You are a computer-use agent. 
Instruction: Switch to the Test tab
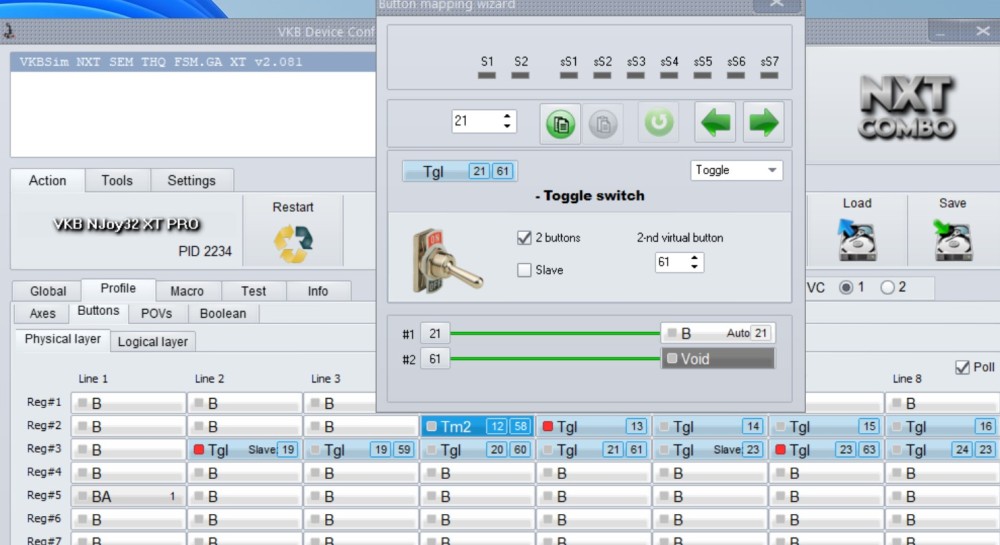[253, 291]
